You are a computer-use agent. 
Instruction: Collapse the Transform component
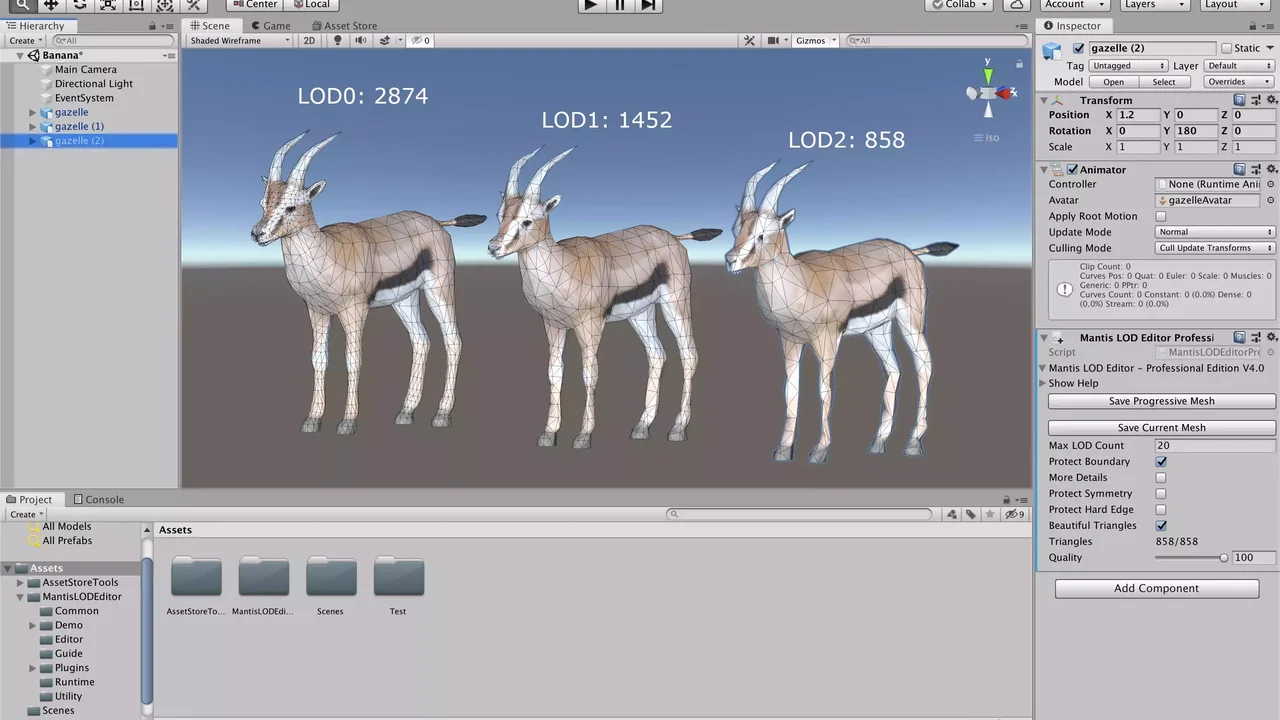pos(1044,100)
